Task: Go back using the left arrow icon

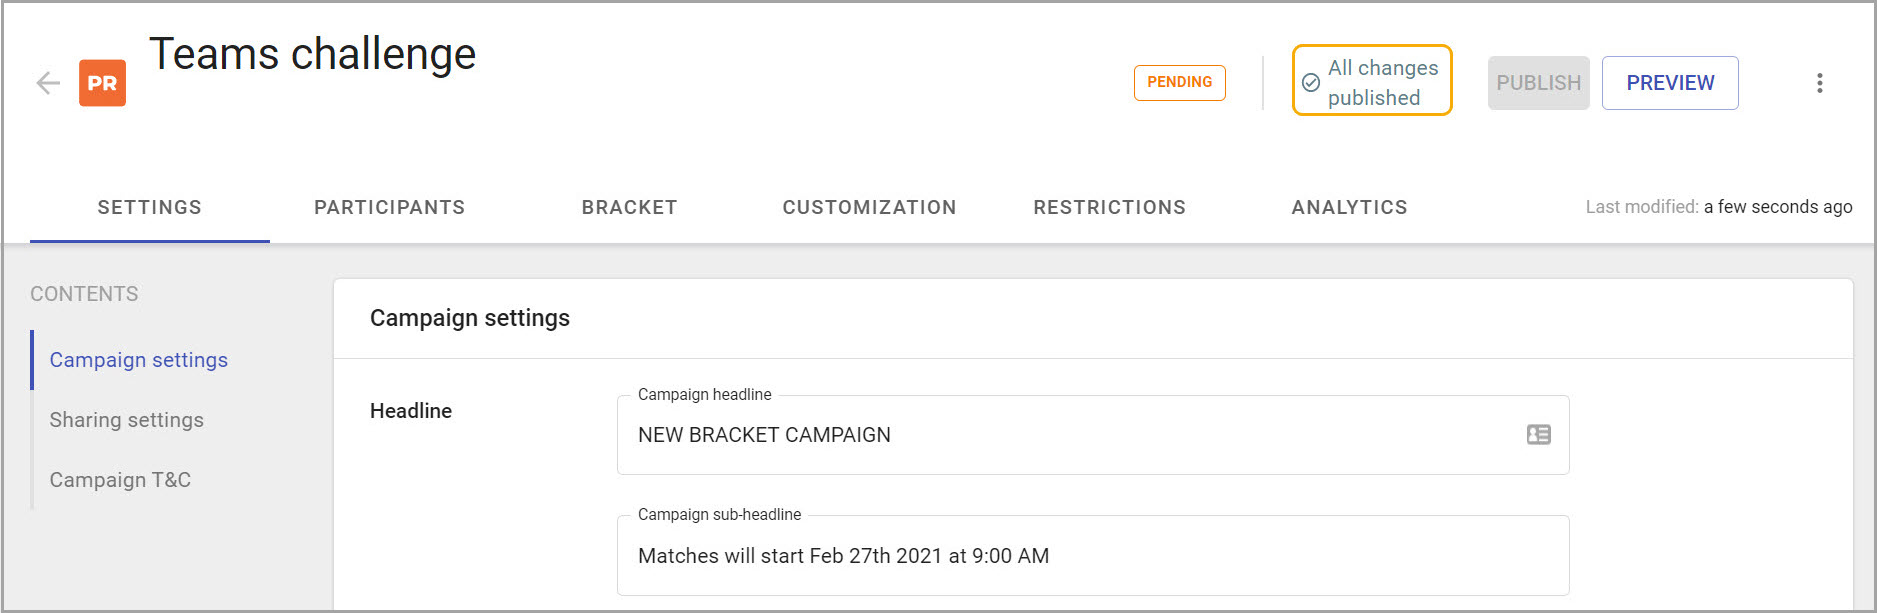Action: click(48, 83)
